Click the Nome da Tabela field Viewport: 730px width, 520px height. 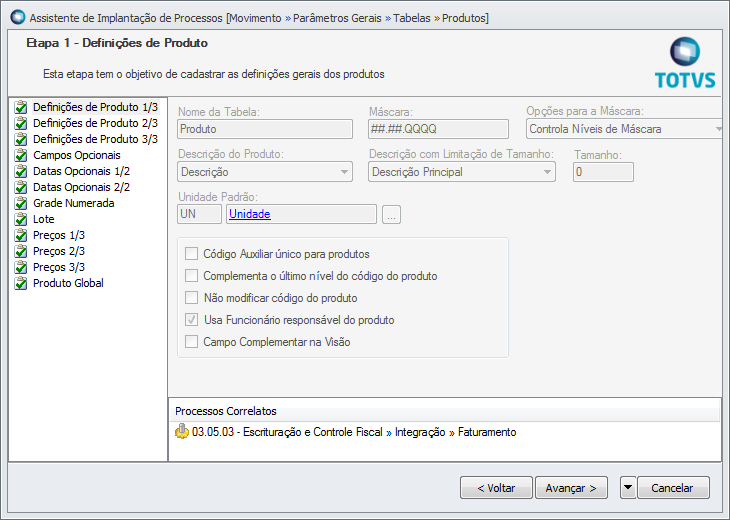tap(265, 129)
